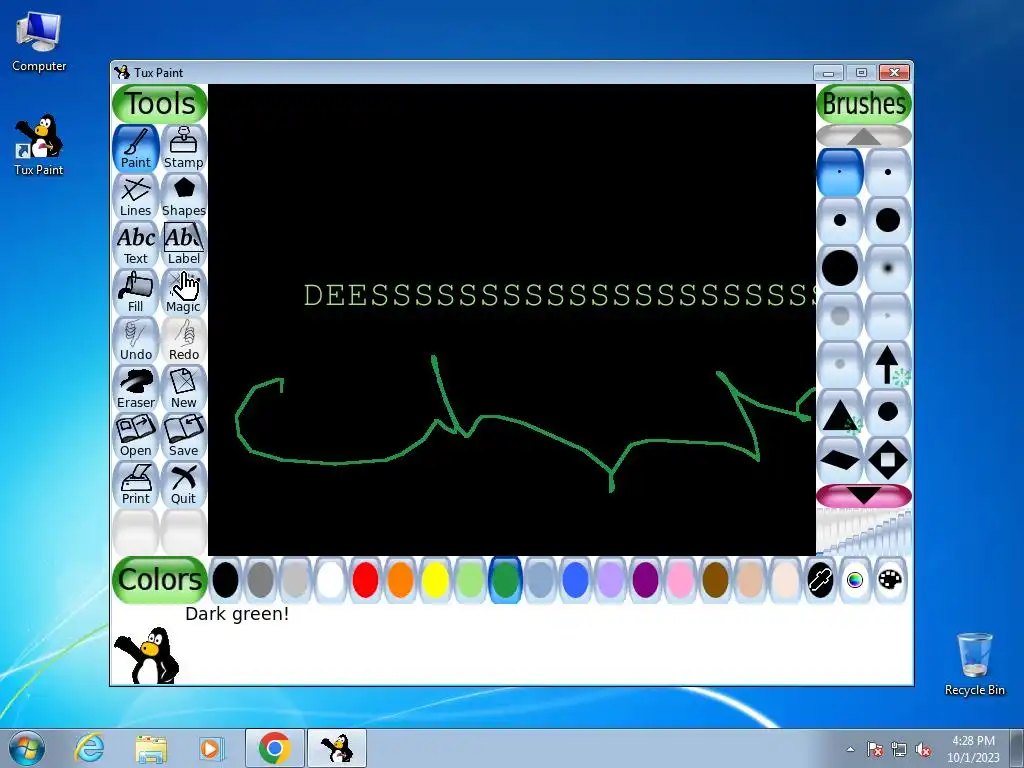Open the Magic effects tool
The height and width of the screenshot is (768, 1024).
click(184, 291)
